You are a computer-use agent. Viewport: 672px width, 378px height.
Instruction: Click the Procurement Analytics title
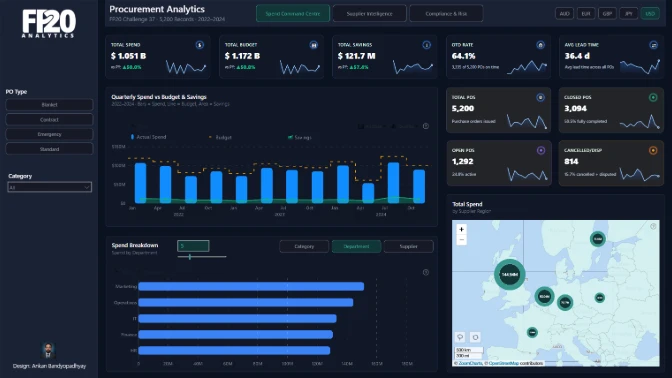point(157,9)
